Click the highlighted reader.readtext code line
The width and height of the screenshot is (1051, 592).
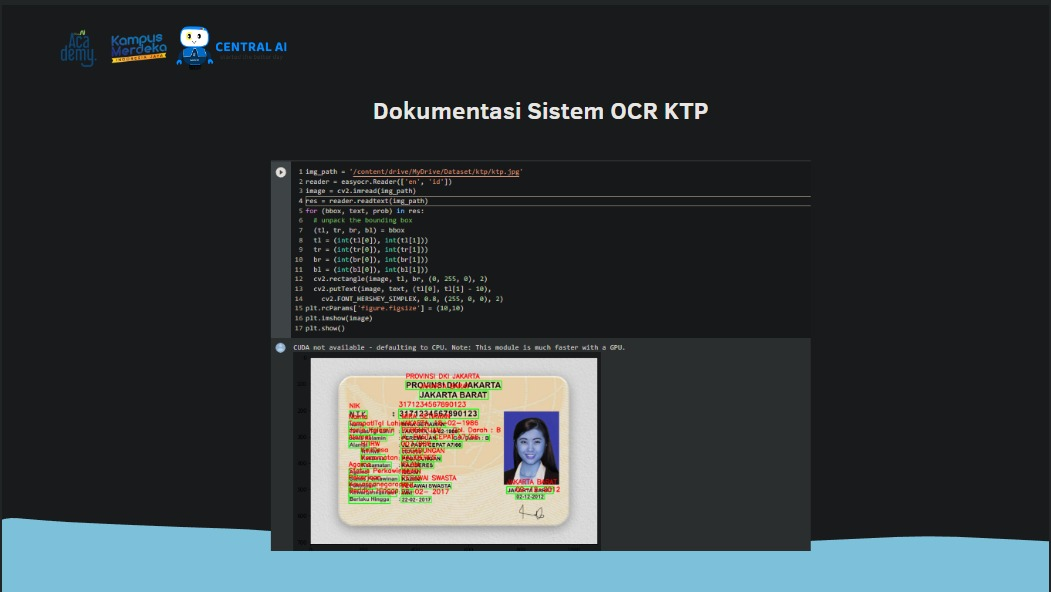click(367, 201)
